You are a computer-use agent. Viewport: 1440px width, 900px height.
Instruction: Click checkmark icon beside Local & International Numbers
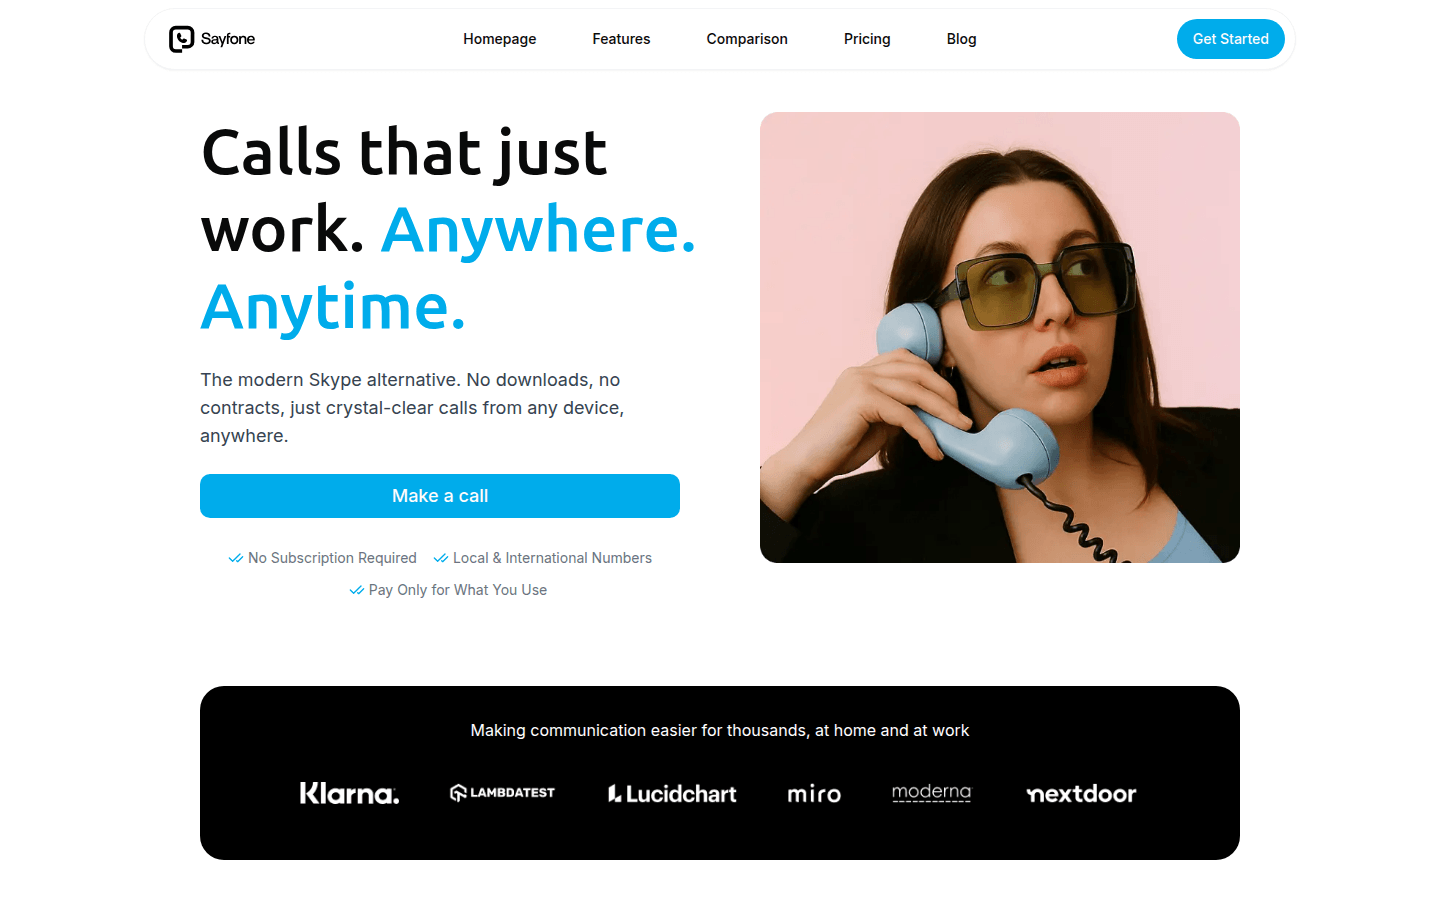441,558
